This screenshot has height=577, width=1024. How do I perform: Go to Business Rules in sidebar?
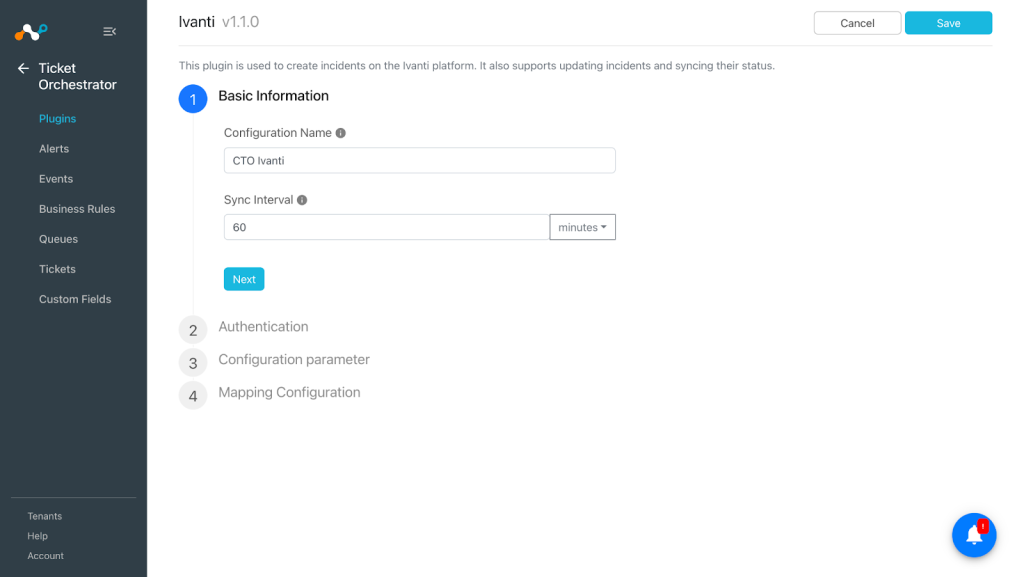pyautogui.click(x=77, y=209)
